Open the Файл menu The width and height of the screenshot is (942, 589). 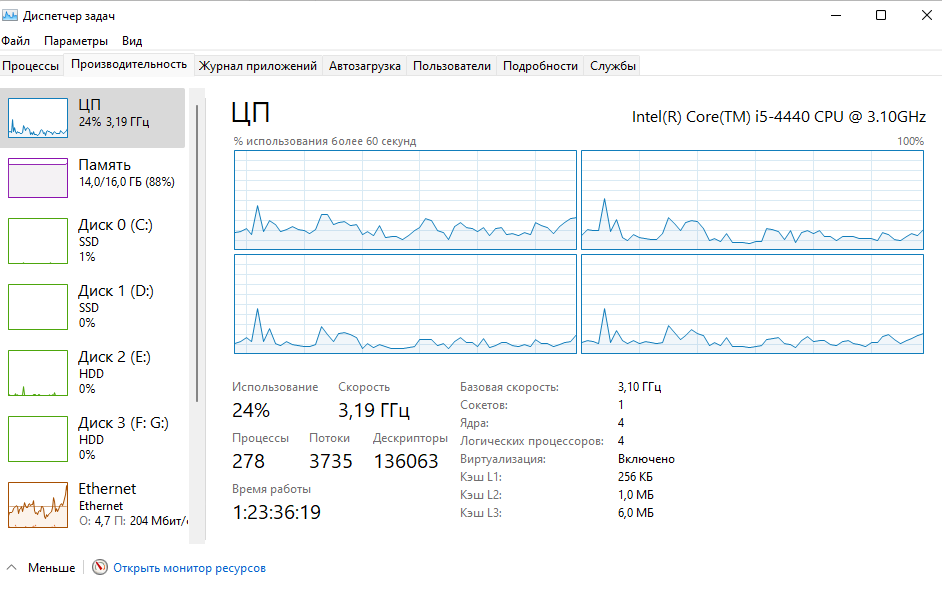coord(16,41)
